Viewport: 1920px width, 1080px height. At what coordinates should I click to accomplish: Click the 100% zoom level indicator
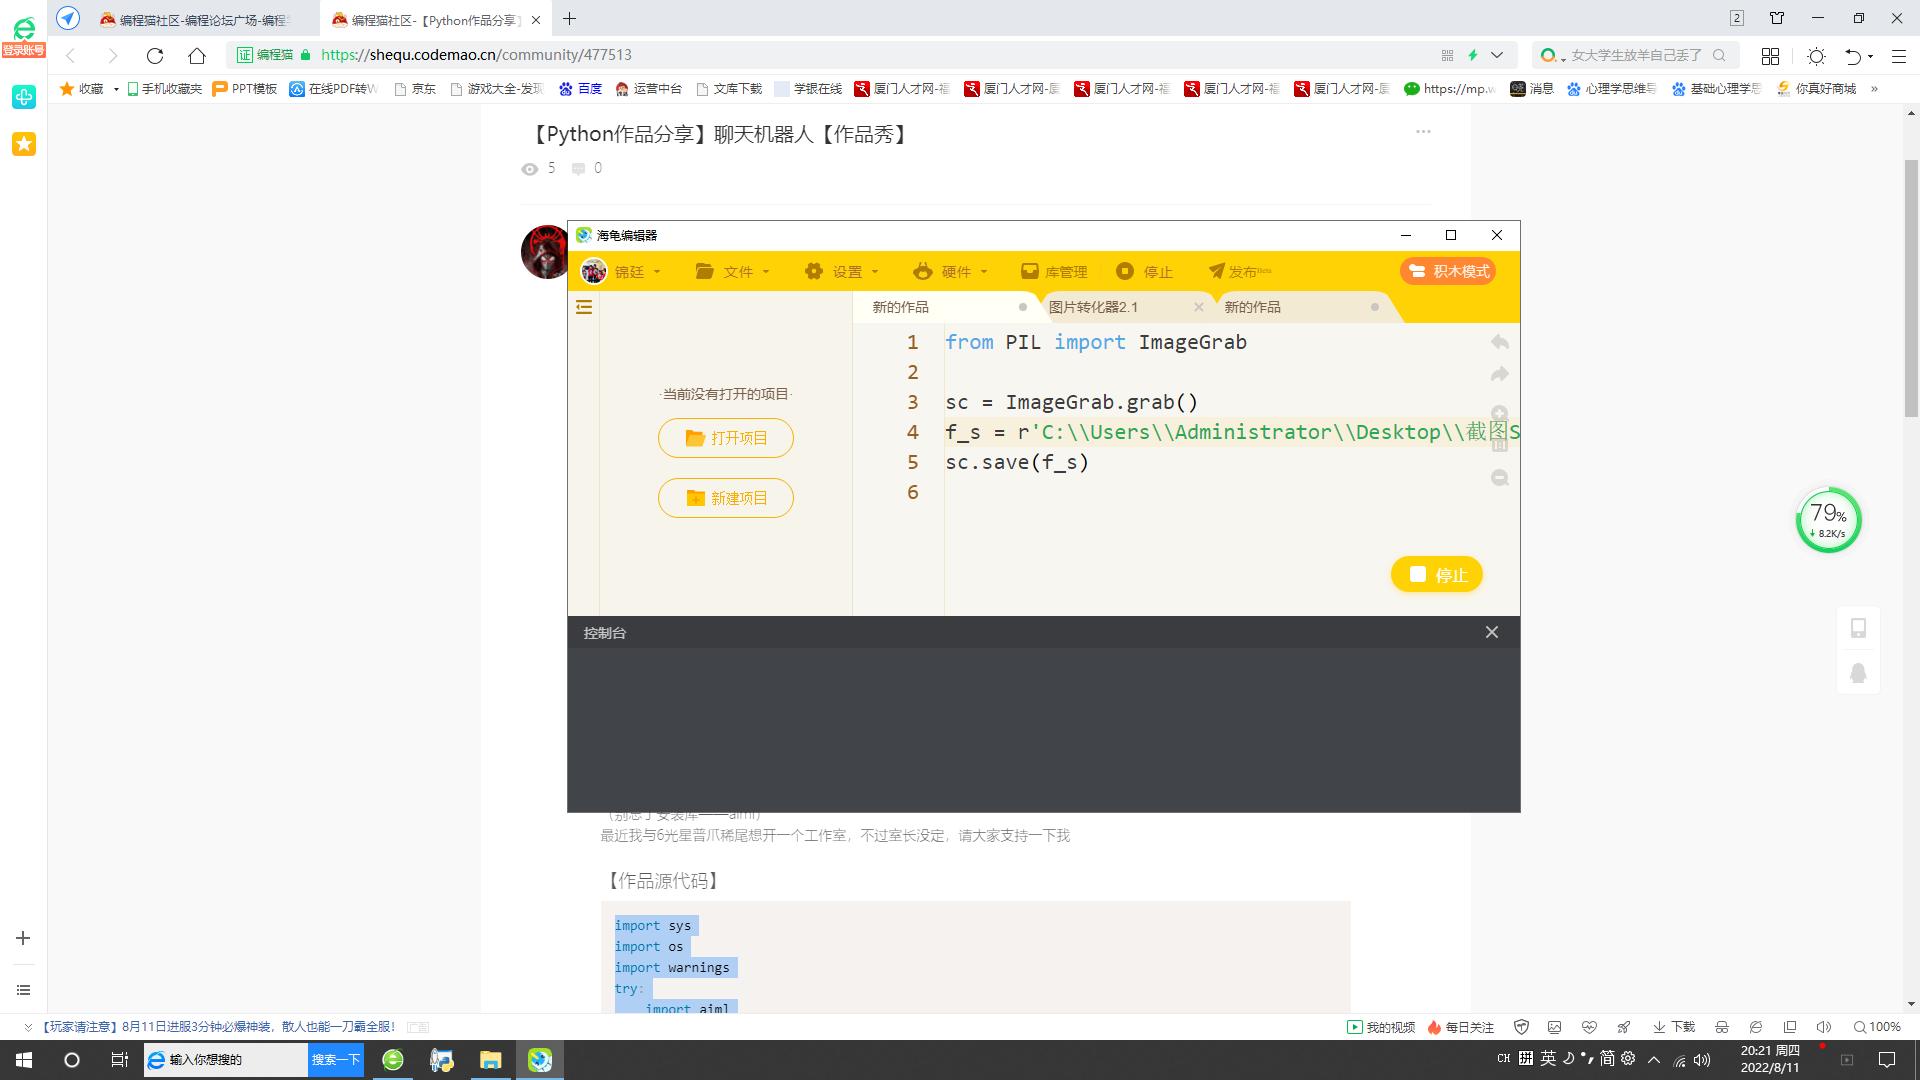point(1877,1027)
